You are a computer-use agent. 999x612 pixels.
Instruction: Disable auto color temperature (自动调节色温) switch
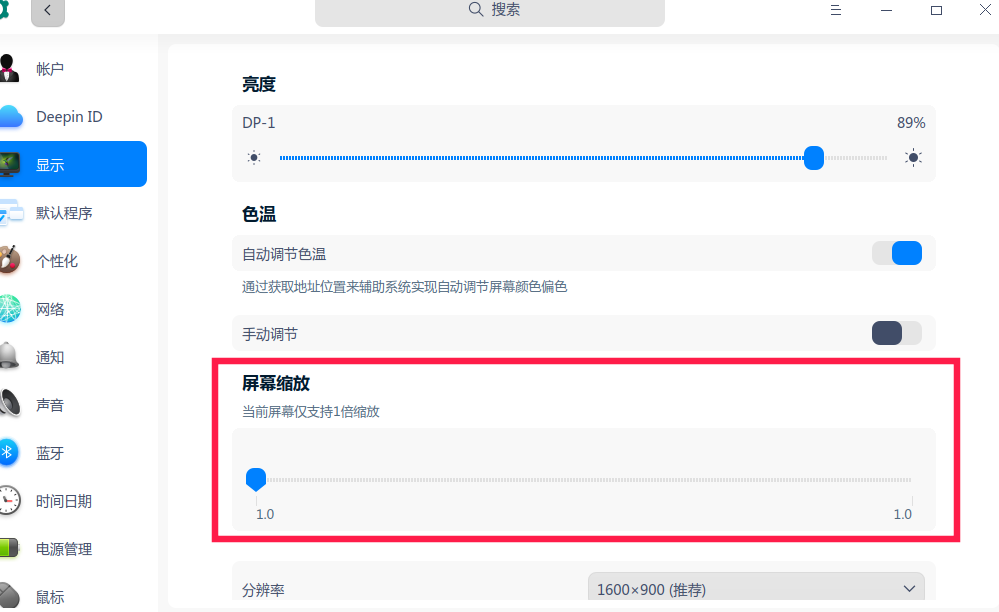(x=896, y=253)
